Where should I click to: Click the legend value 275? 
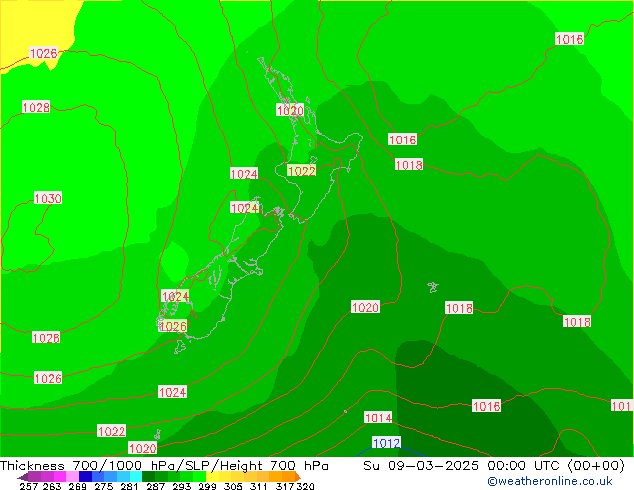(104, 486)
